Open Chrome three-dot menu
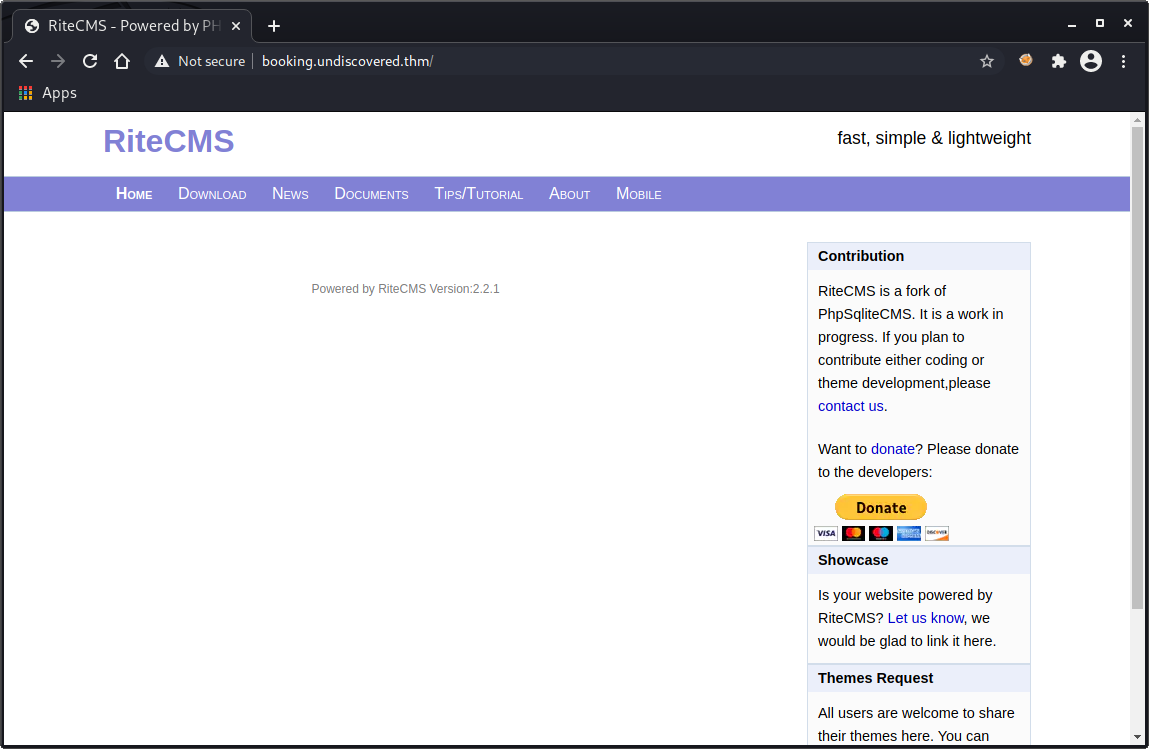 click(1124, 61)
